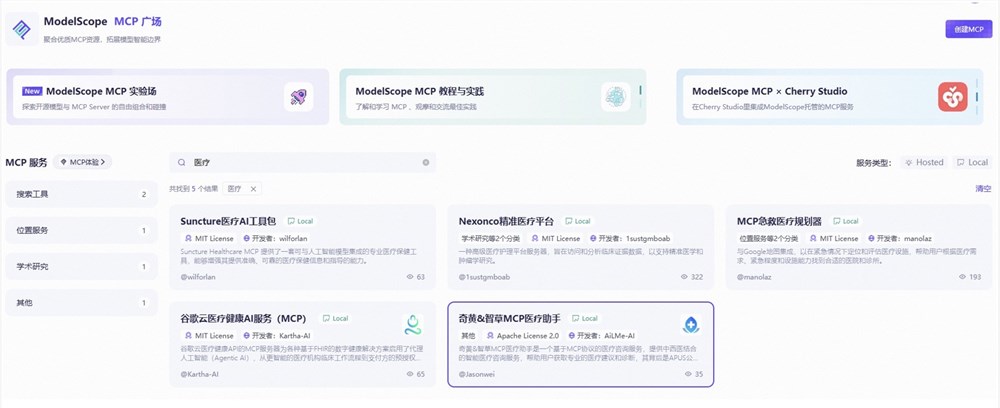
Task: Click the eye icon showing 322 views
Action: [684, 277]
